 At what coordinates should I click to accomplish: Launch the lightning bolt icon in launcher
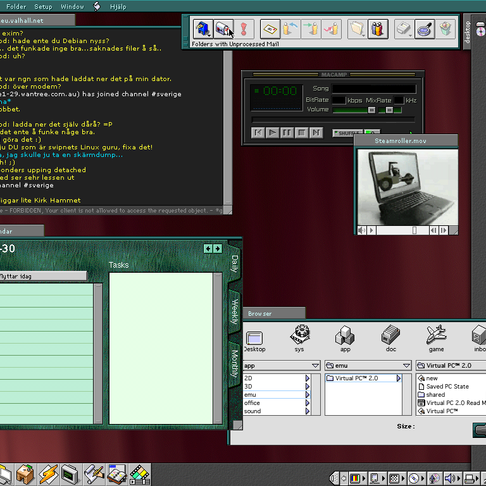(49, 475)
